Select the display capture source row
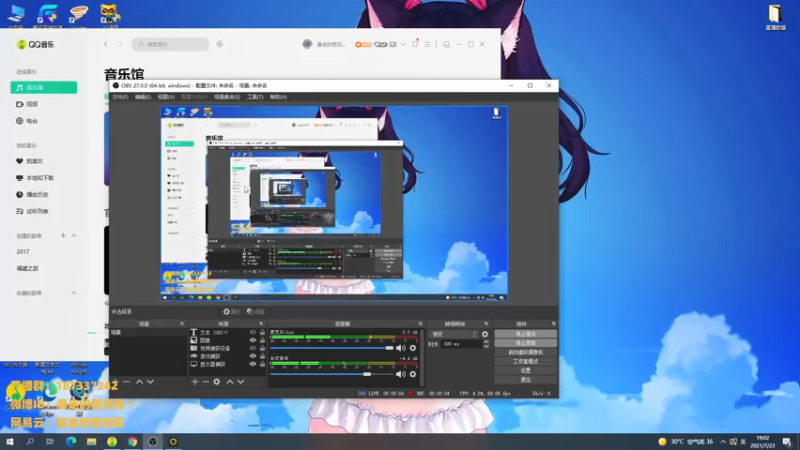 (x=227, y=364)
